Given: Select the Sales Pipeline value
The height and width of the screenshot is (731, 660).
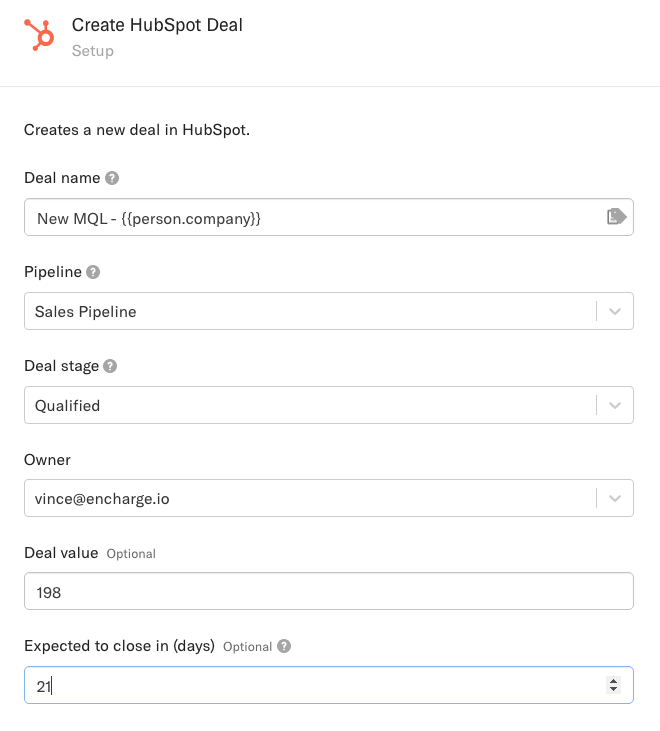Looking at the screenshot, I should (x=86, y=312).
